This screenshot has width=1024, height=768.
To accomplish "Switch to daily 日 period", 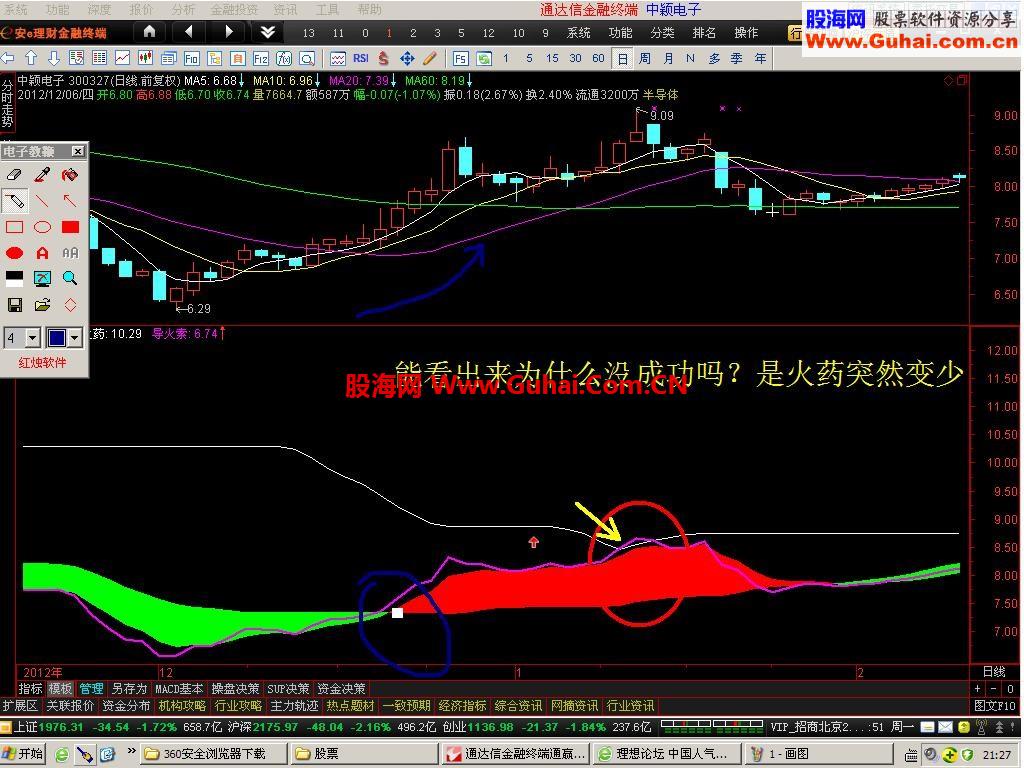I will point(623,59).
